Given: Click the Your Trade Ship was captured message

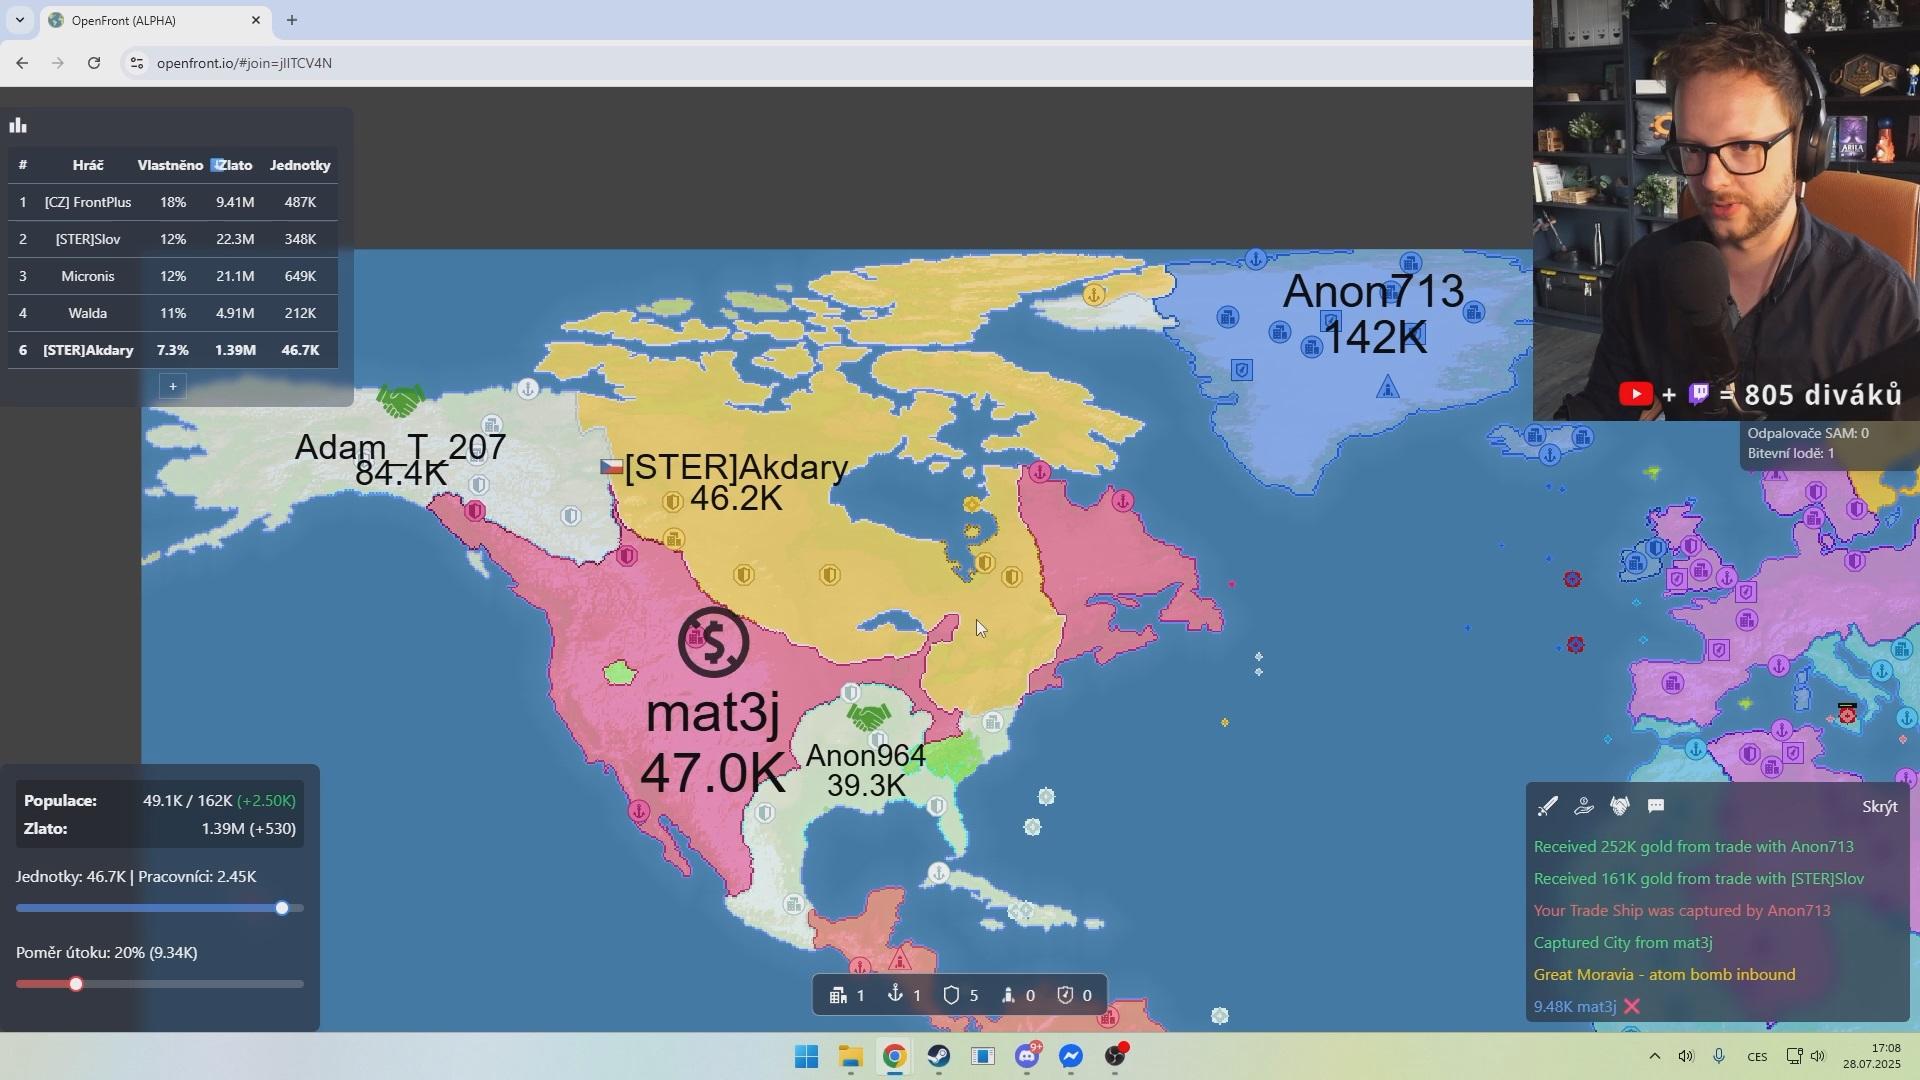Looking at the screenshot, I should 1682,910.
